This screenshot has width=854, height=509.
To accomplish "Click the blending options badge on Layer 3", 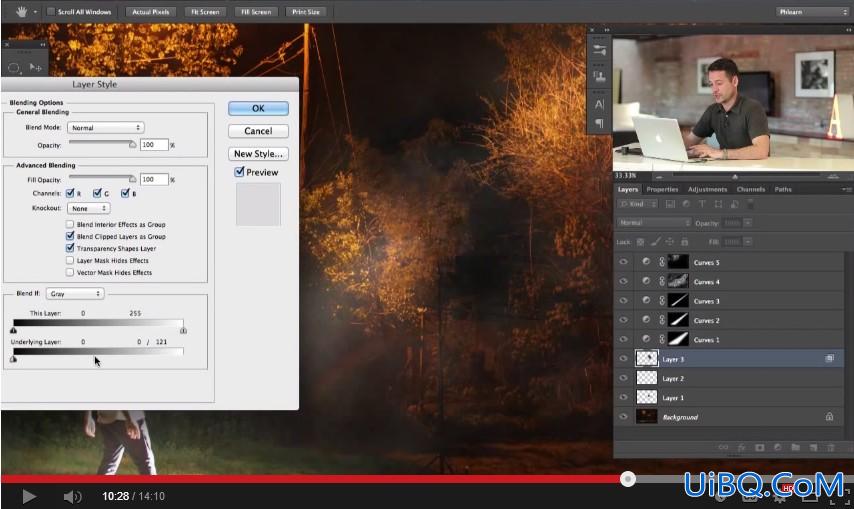I will click(829, 359).
